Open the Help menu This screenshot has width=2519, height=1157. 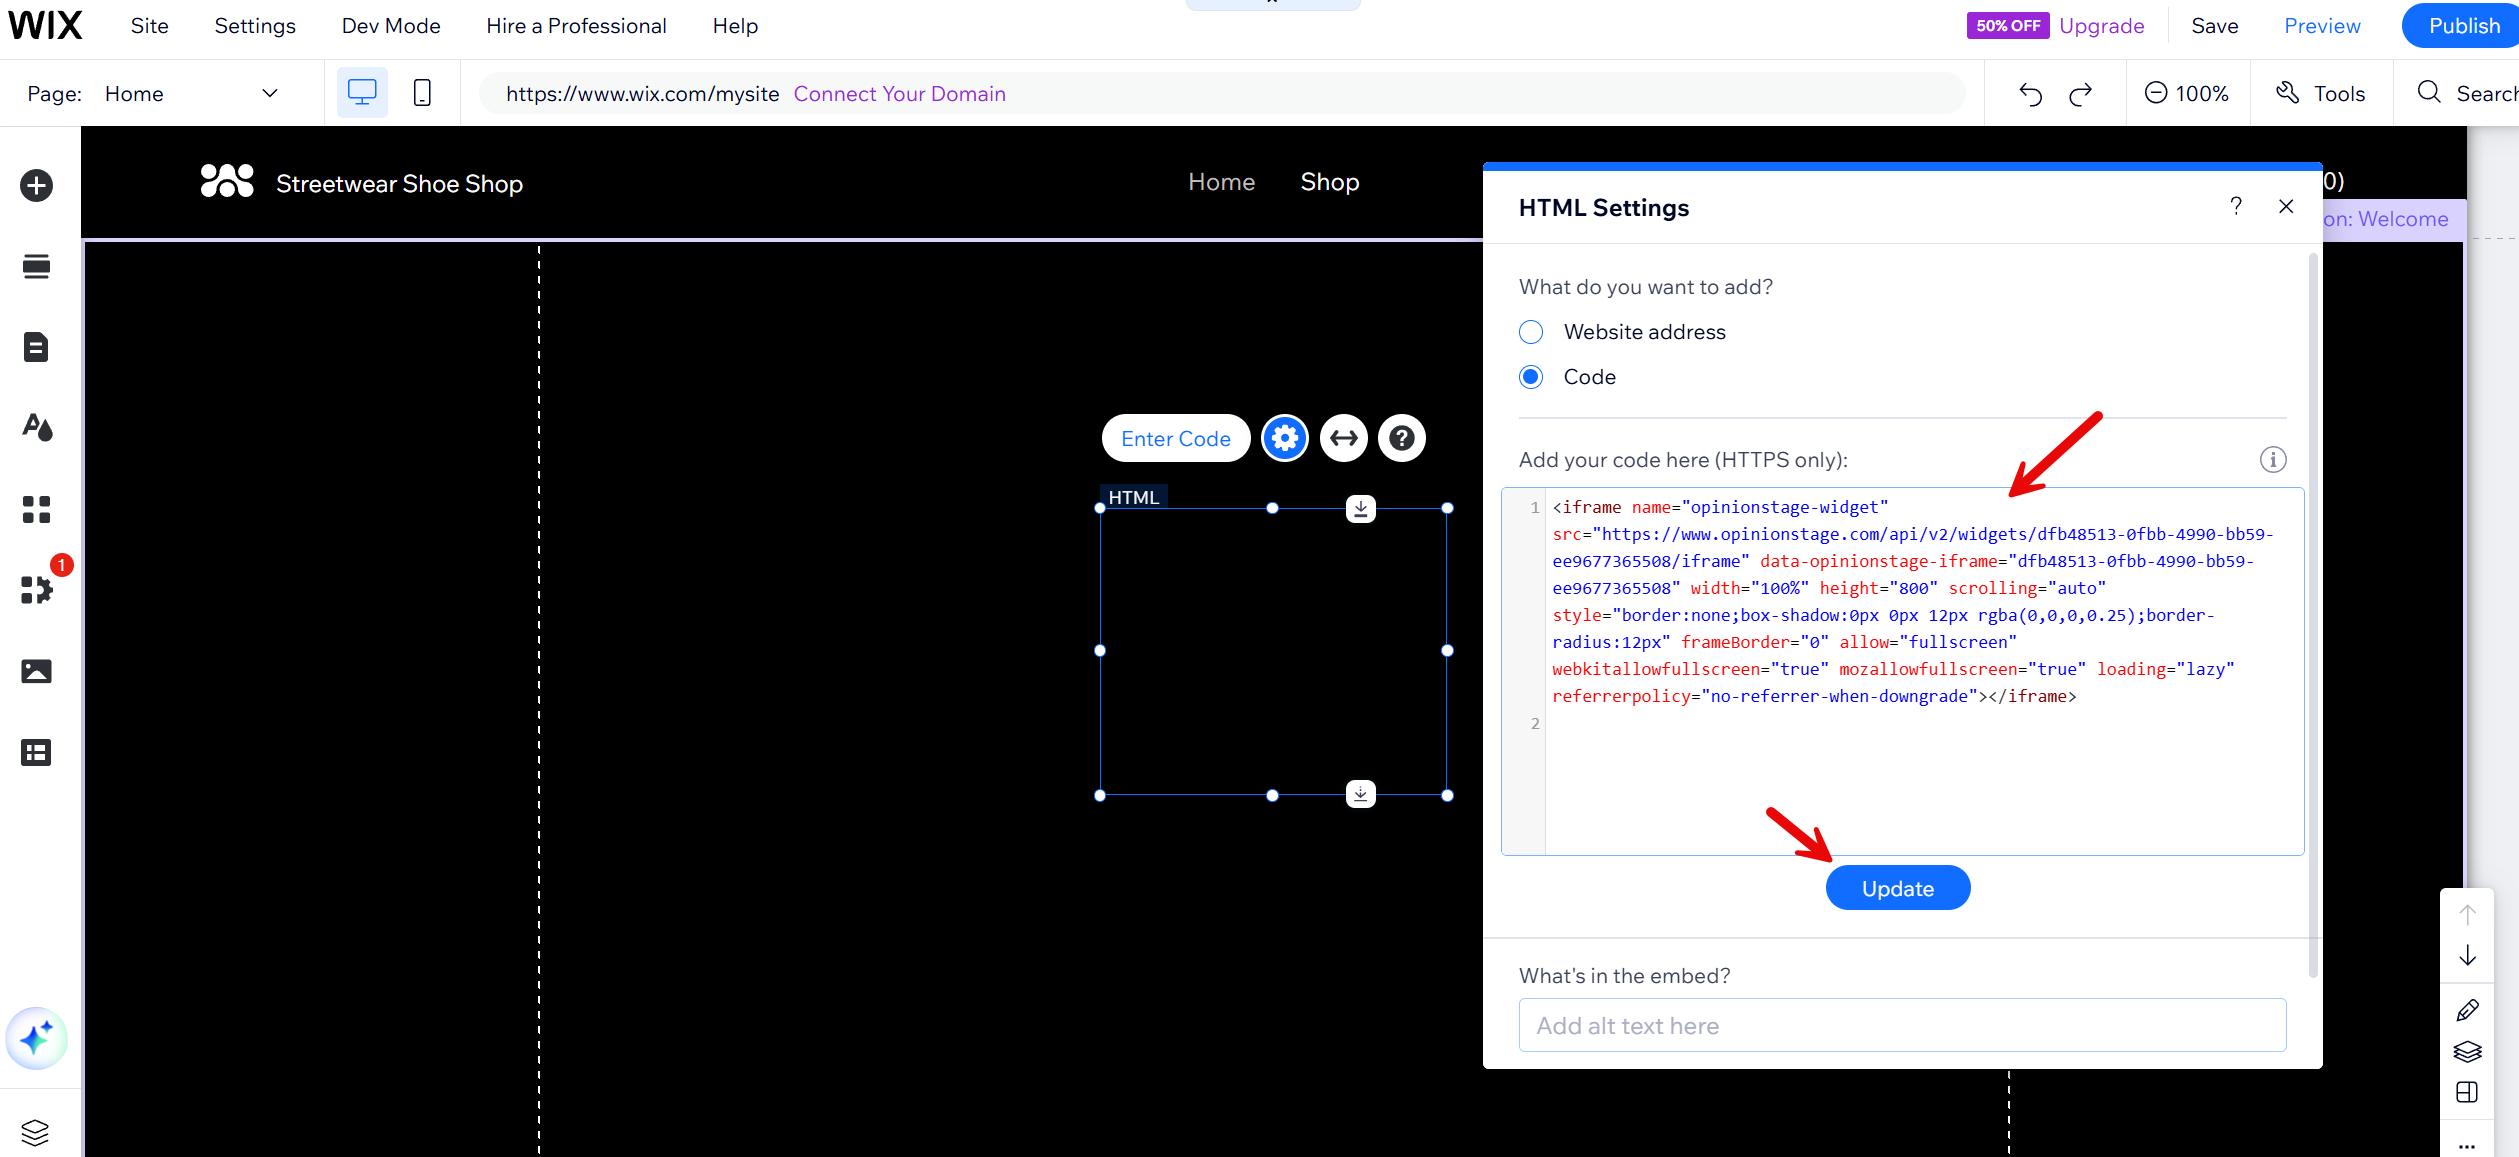(x=734, y=25)
